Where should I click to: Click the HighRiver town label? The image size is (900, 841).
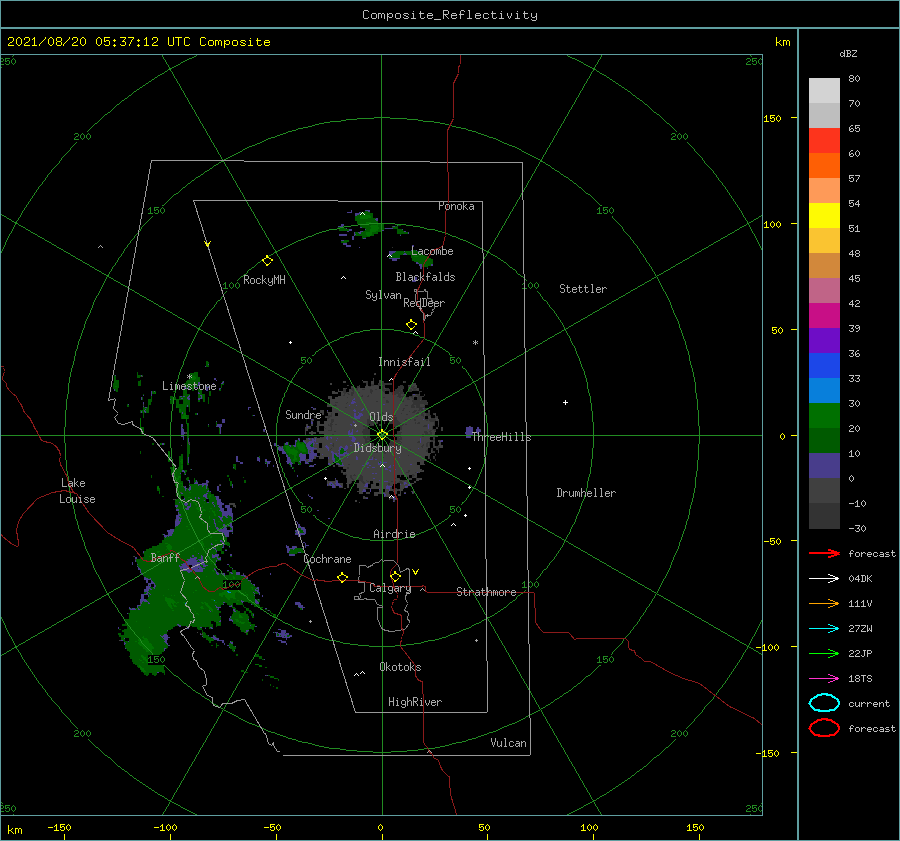pyautogui.click(x=415, y=702)
